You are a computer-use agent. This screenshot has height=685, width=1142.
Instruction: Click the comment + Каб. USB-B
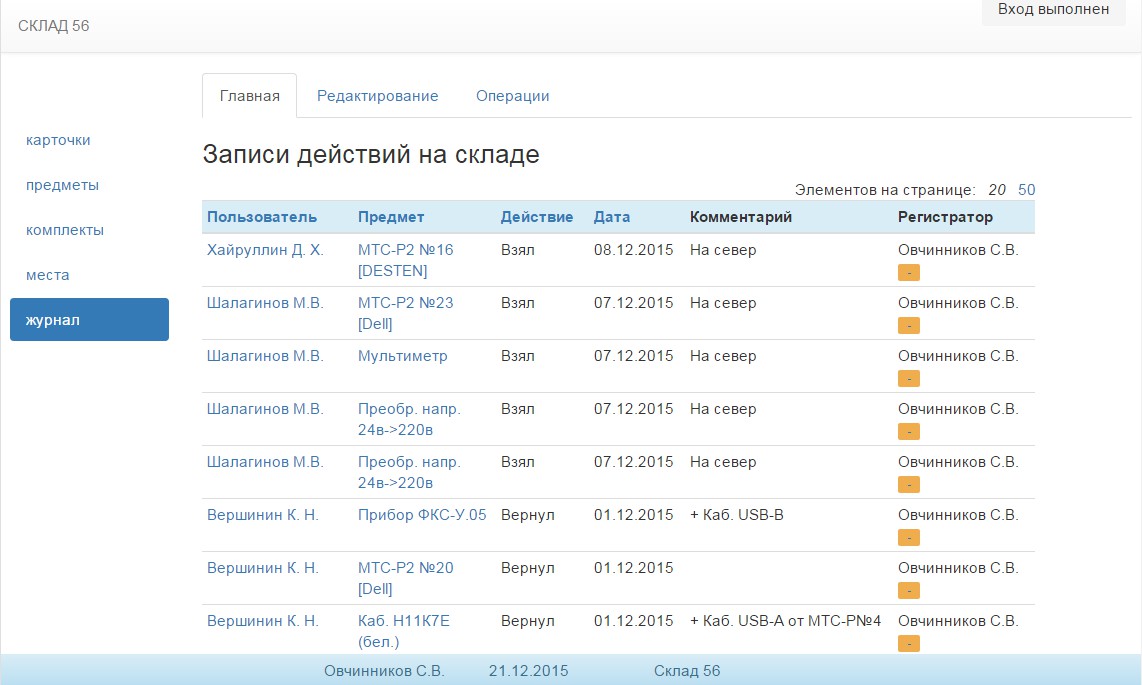coord(737,515)
